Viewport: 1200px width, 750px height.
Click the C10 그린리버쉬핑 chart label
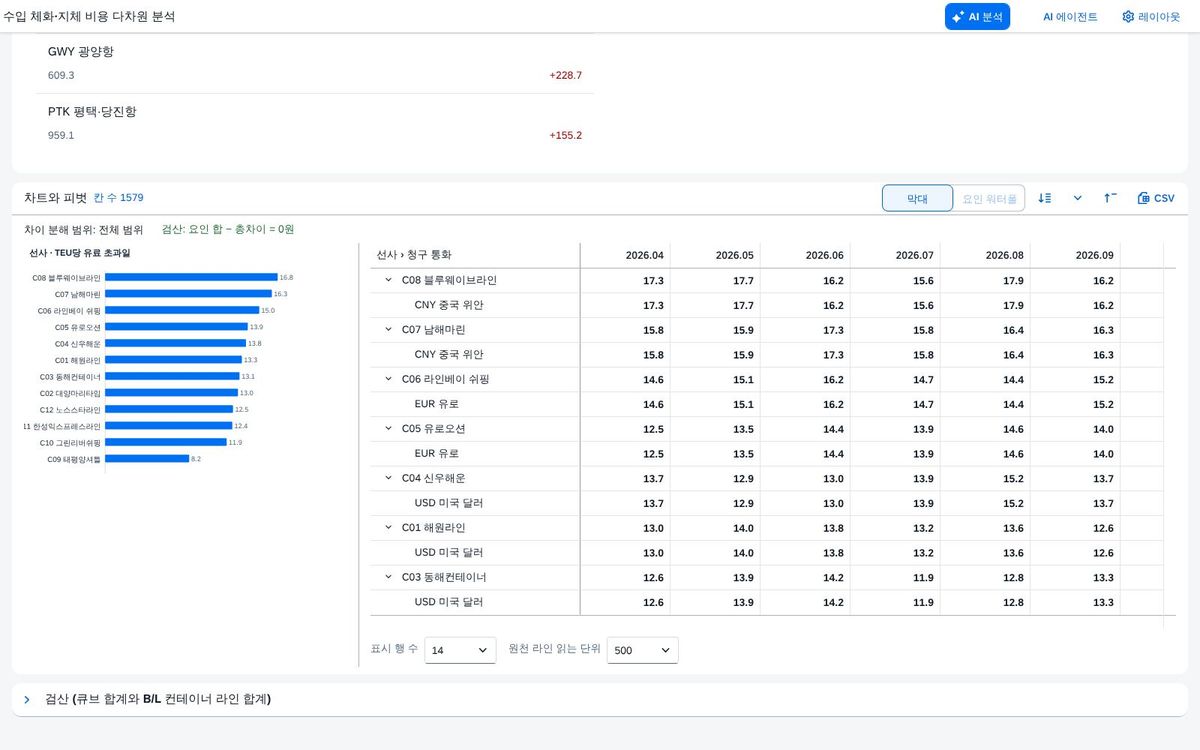pyautogui.click(x=70, y=443)
